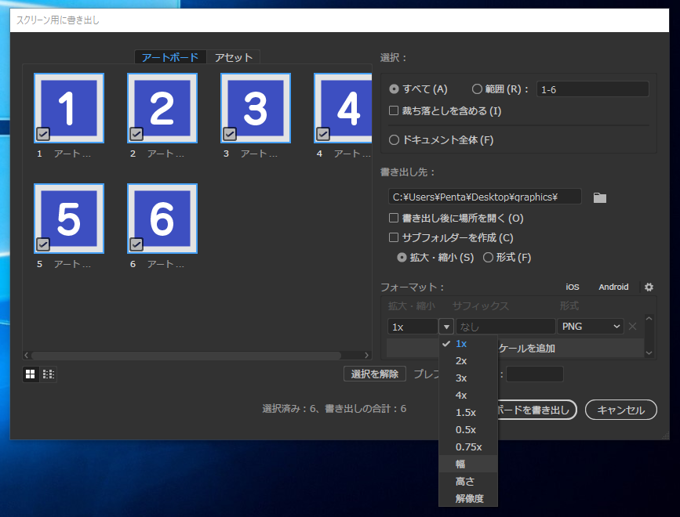
Task: Choose 解像度 (resolution) from scale list
Action: [468, 499]
